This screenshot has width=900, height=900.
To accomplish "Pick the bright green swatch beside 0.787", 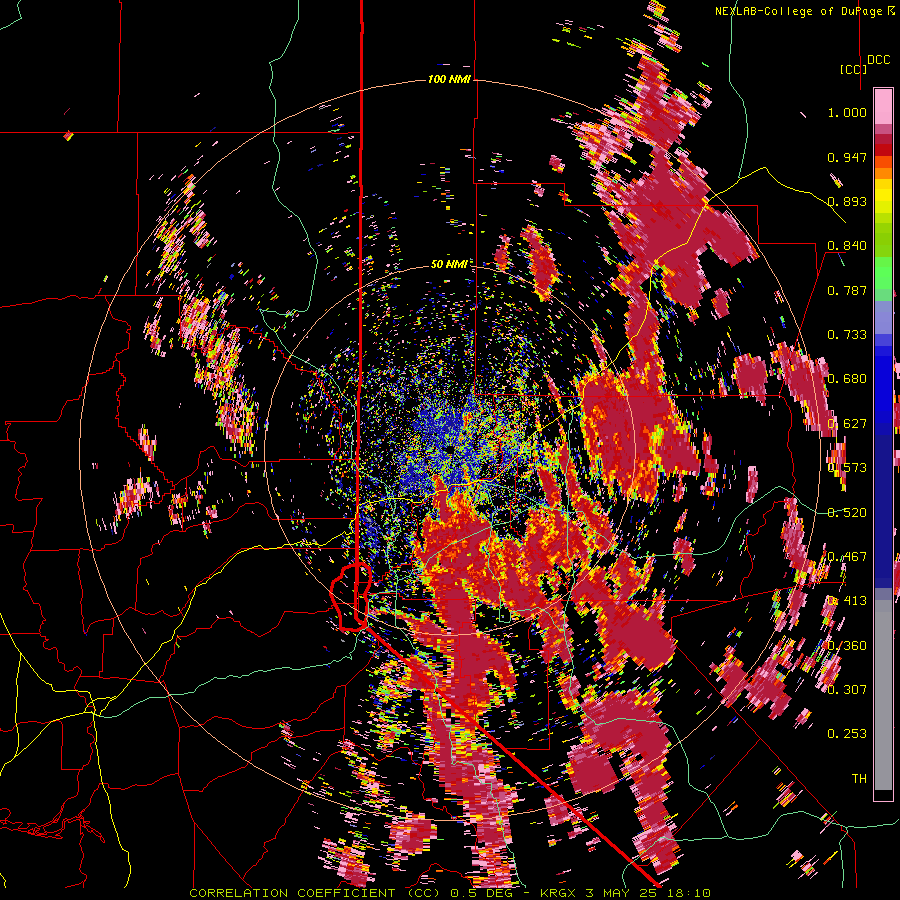I will coord(883,277).
